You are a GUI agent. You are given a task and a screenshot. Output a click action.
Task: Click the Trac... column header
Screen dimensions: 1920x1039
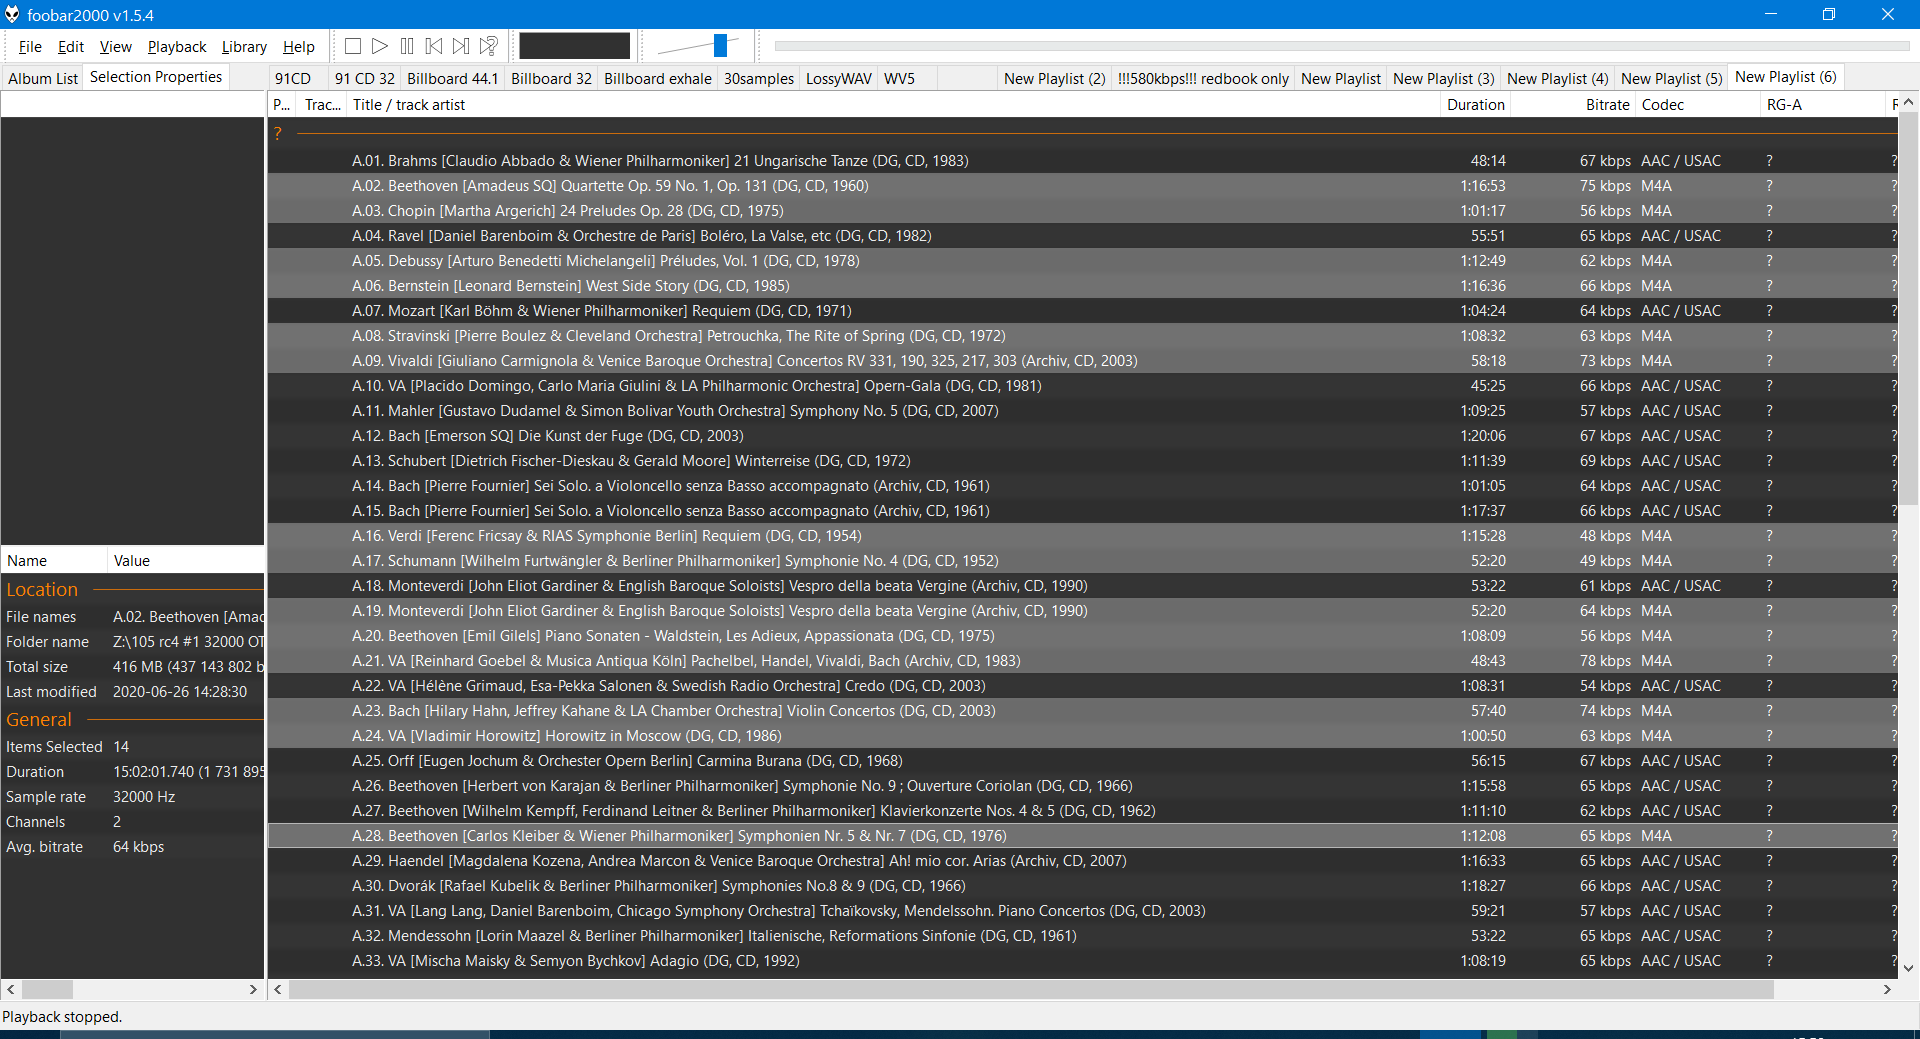tap(322, 105)
